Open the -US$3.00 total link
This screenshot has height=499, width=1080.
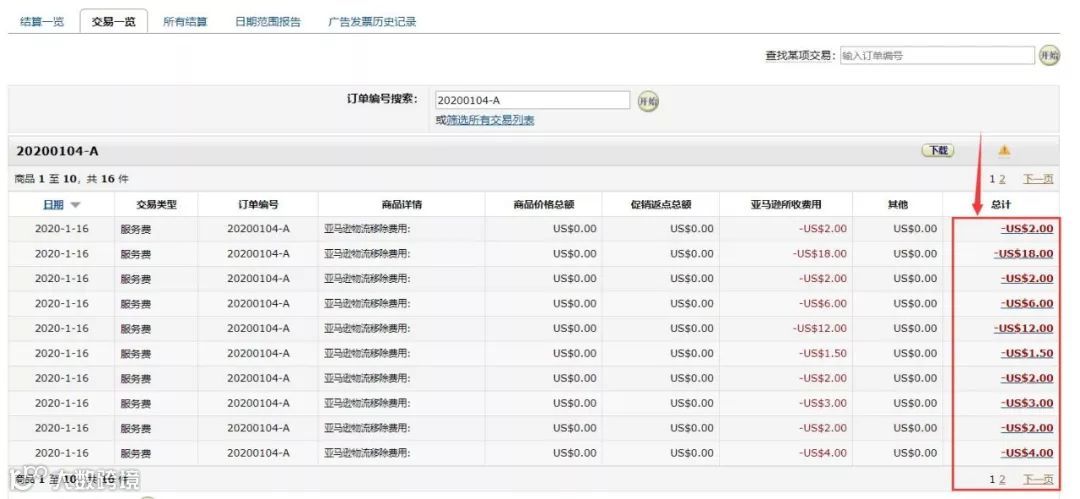pos(1027,403)
